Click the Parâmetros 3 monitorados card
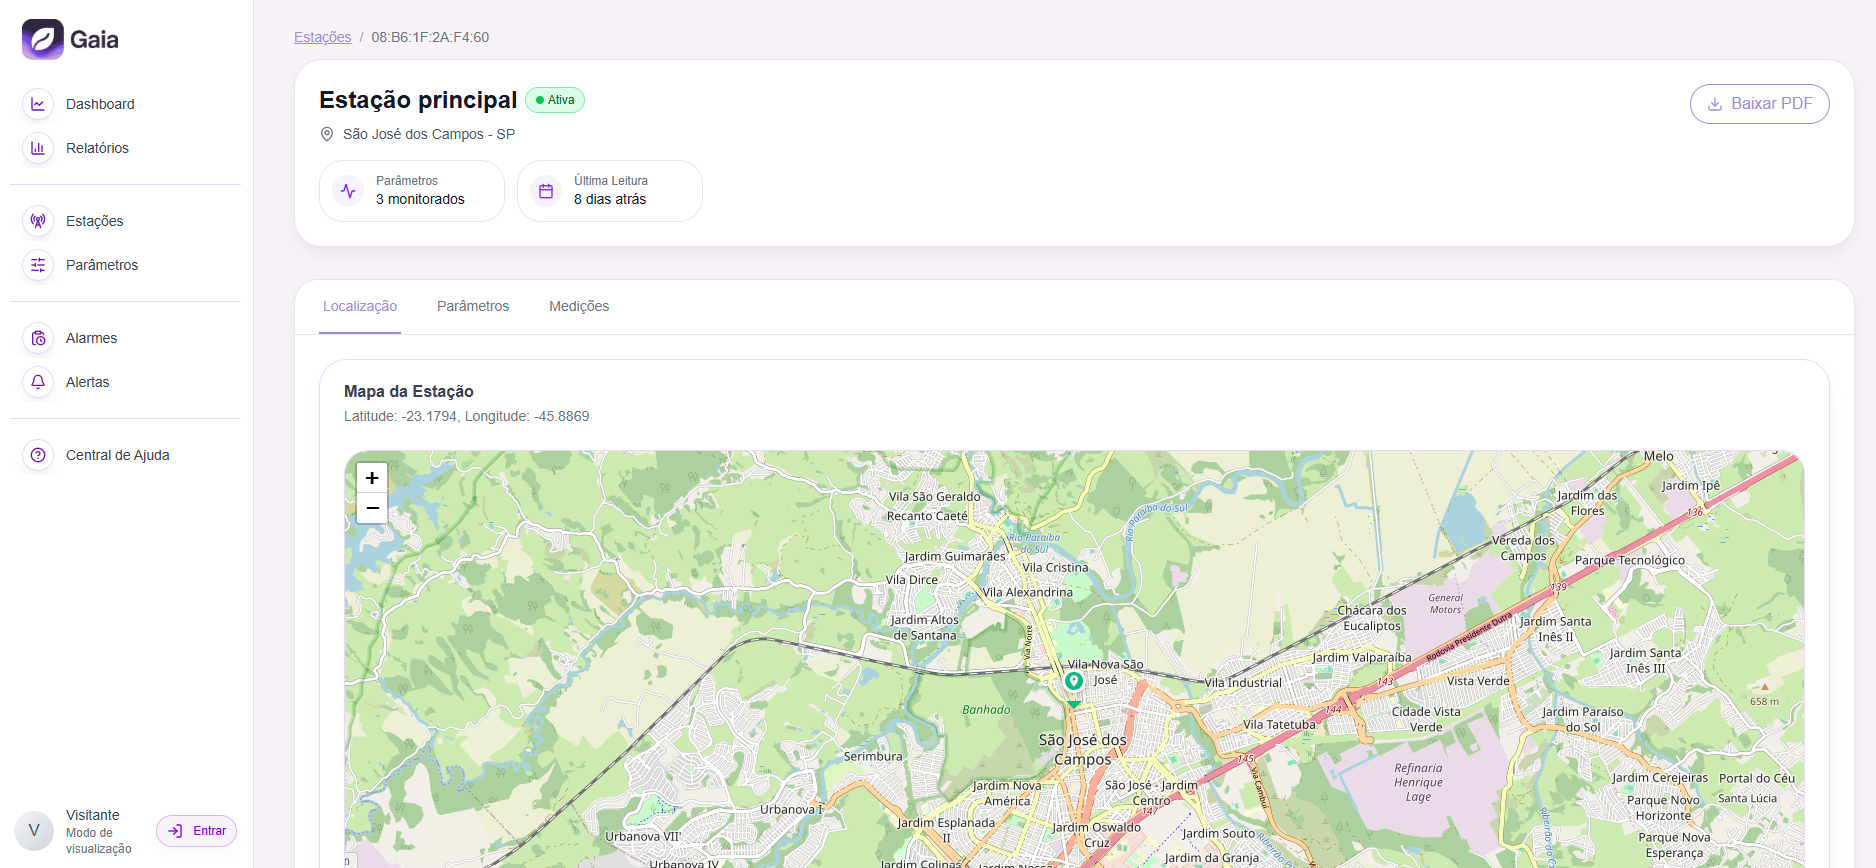Viewport: 1876px width, 868px height. (411, 191)
